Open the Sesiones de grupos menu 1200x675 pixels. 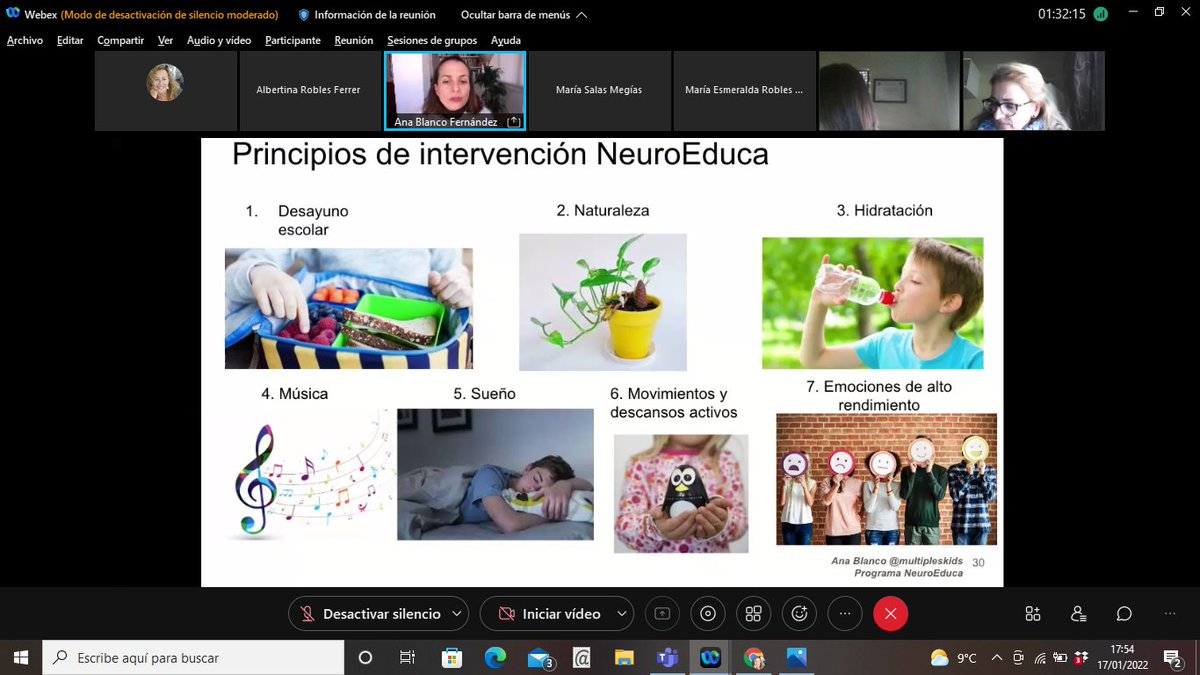tap(433, 40)
